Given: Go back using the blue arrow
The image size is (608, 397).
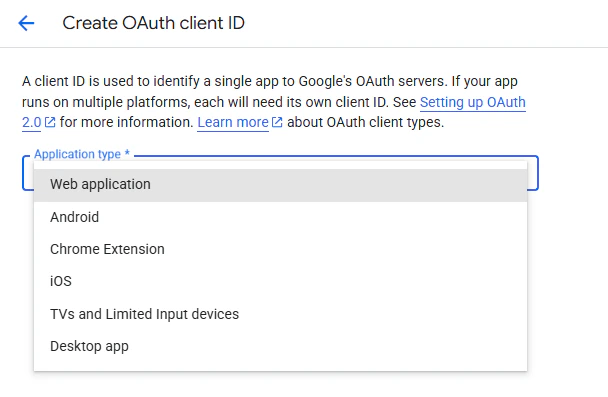Looking at the screenshot, I should pyautogui.click(x=26, y=23).
